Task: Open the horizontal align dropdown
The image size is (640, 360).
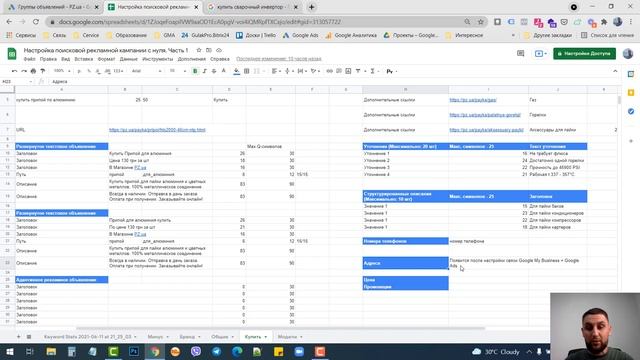Action: point(276,71)
